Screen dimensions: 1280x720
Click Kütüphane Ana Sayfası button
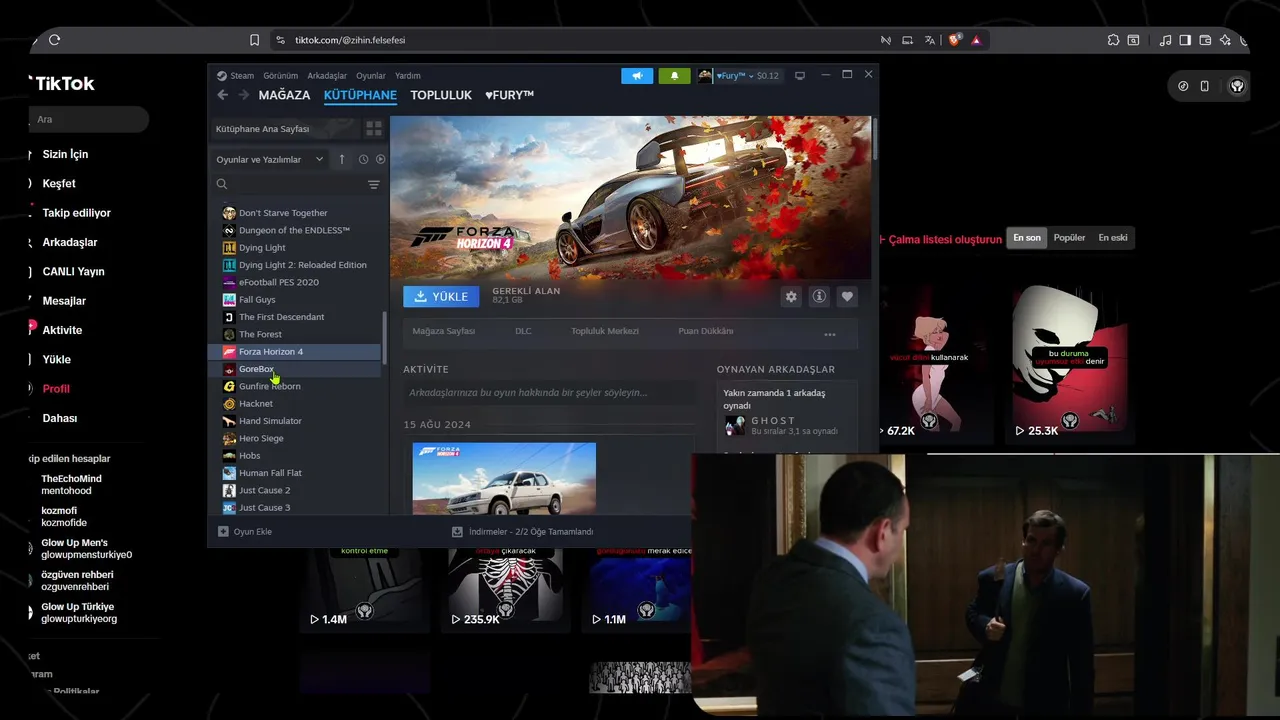pyautogui.click(x=284, y=129)
